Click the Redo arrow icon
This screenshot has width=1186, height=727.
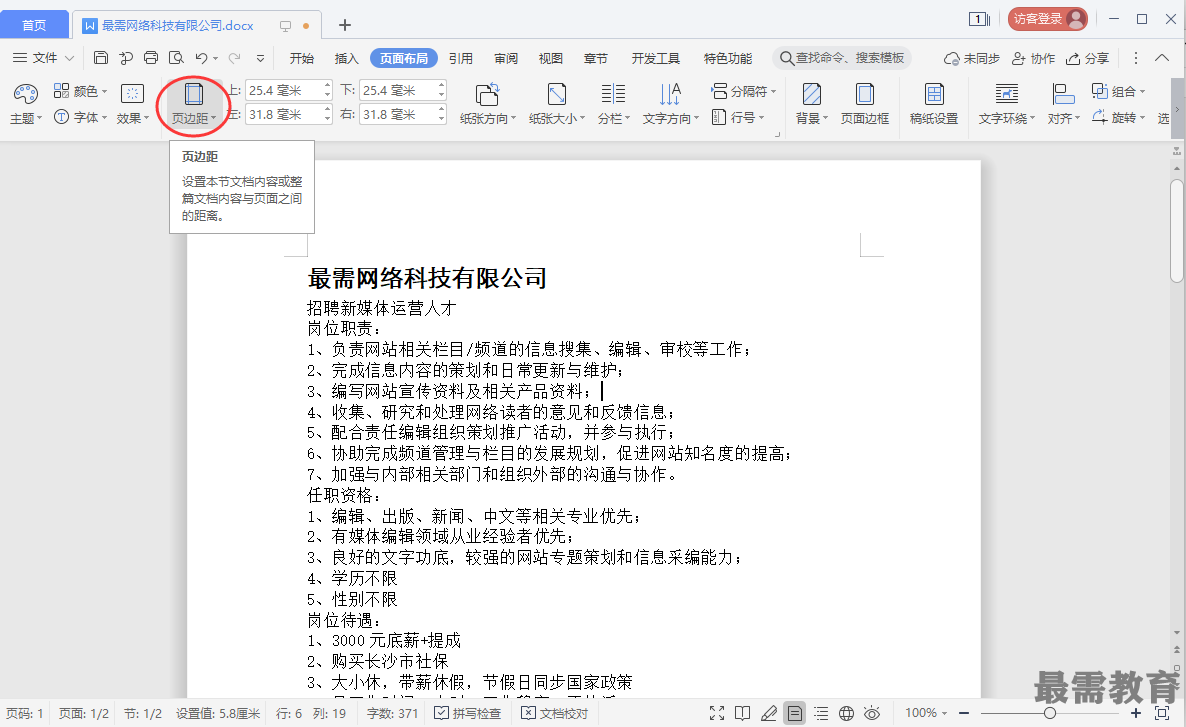coord(234,57)
